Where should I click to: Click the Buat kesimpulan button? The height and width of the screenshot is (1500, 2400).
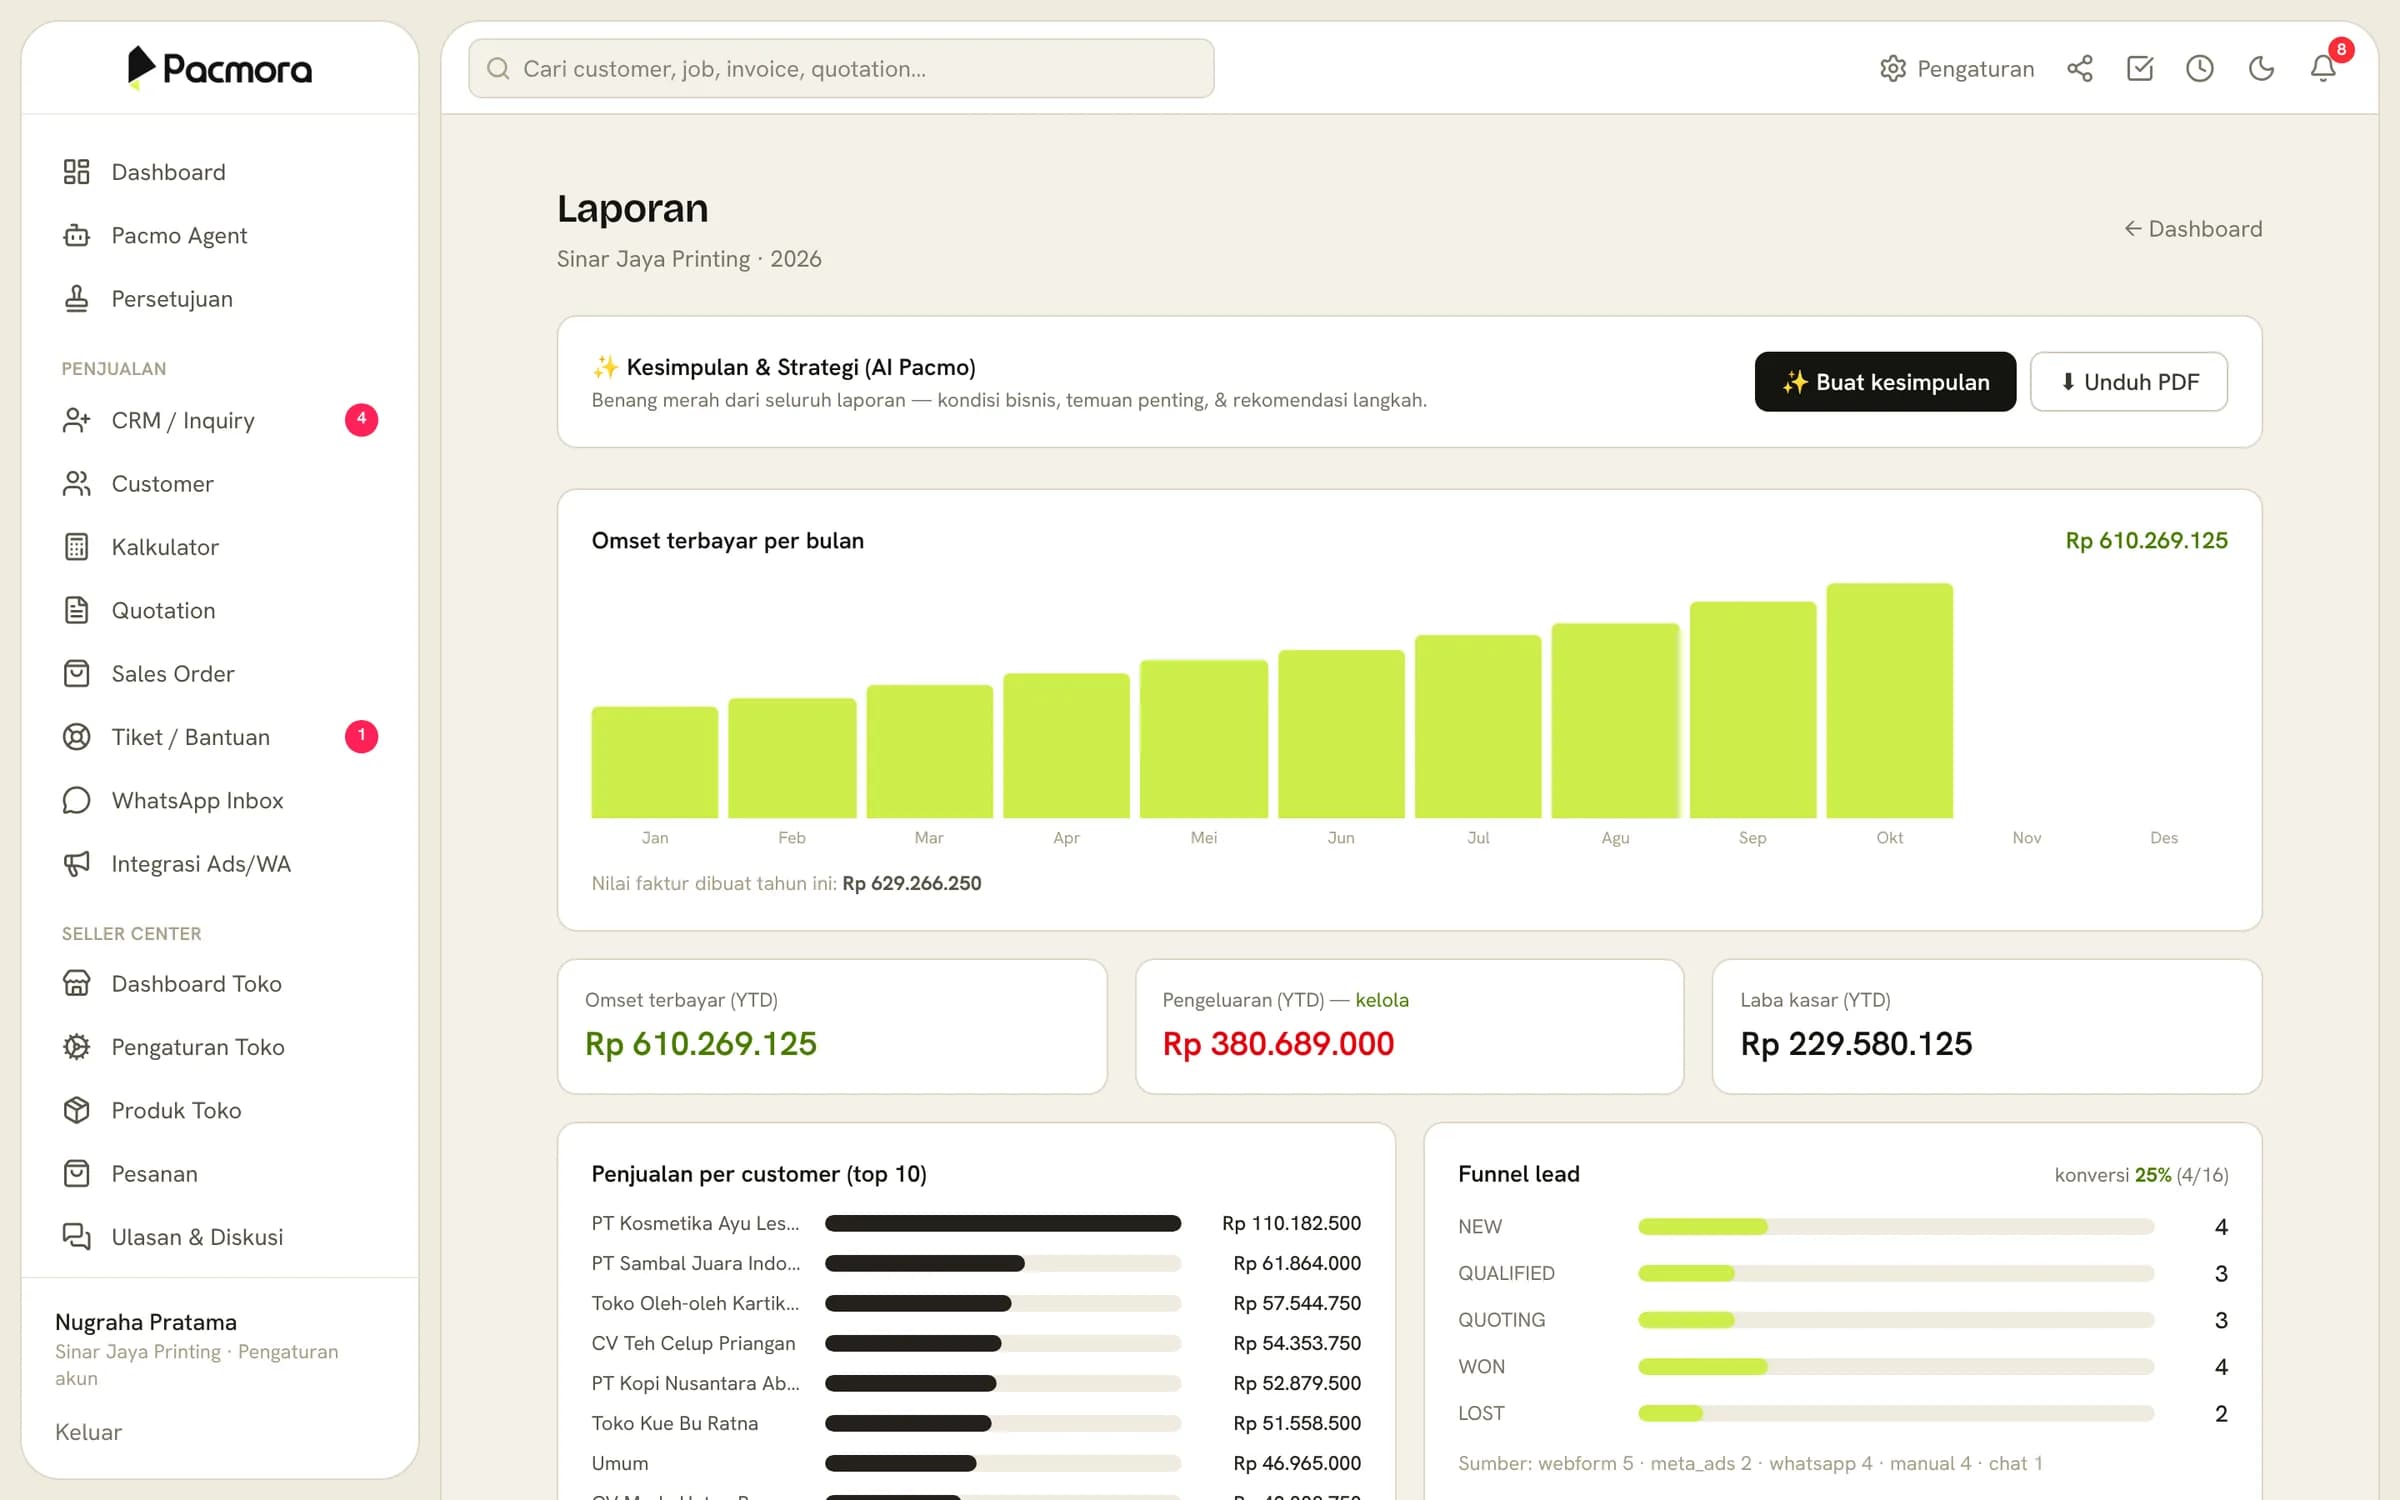coord(1885,382)
